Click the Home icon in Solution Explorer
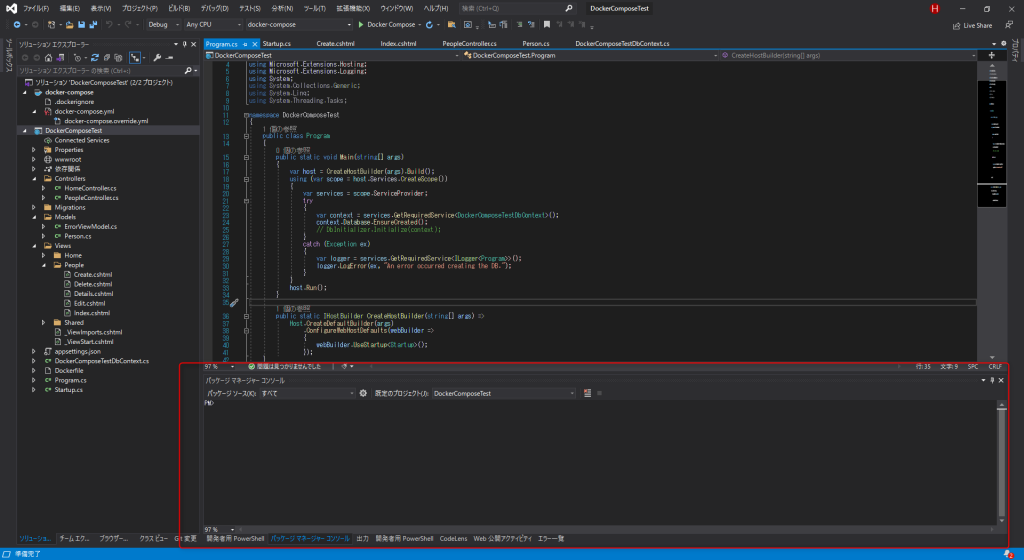The height and width of the screenshot is (560, 1024). (48, 57)
